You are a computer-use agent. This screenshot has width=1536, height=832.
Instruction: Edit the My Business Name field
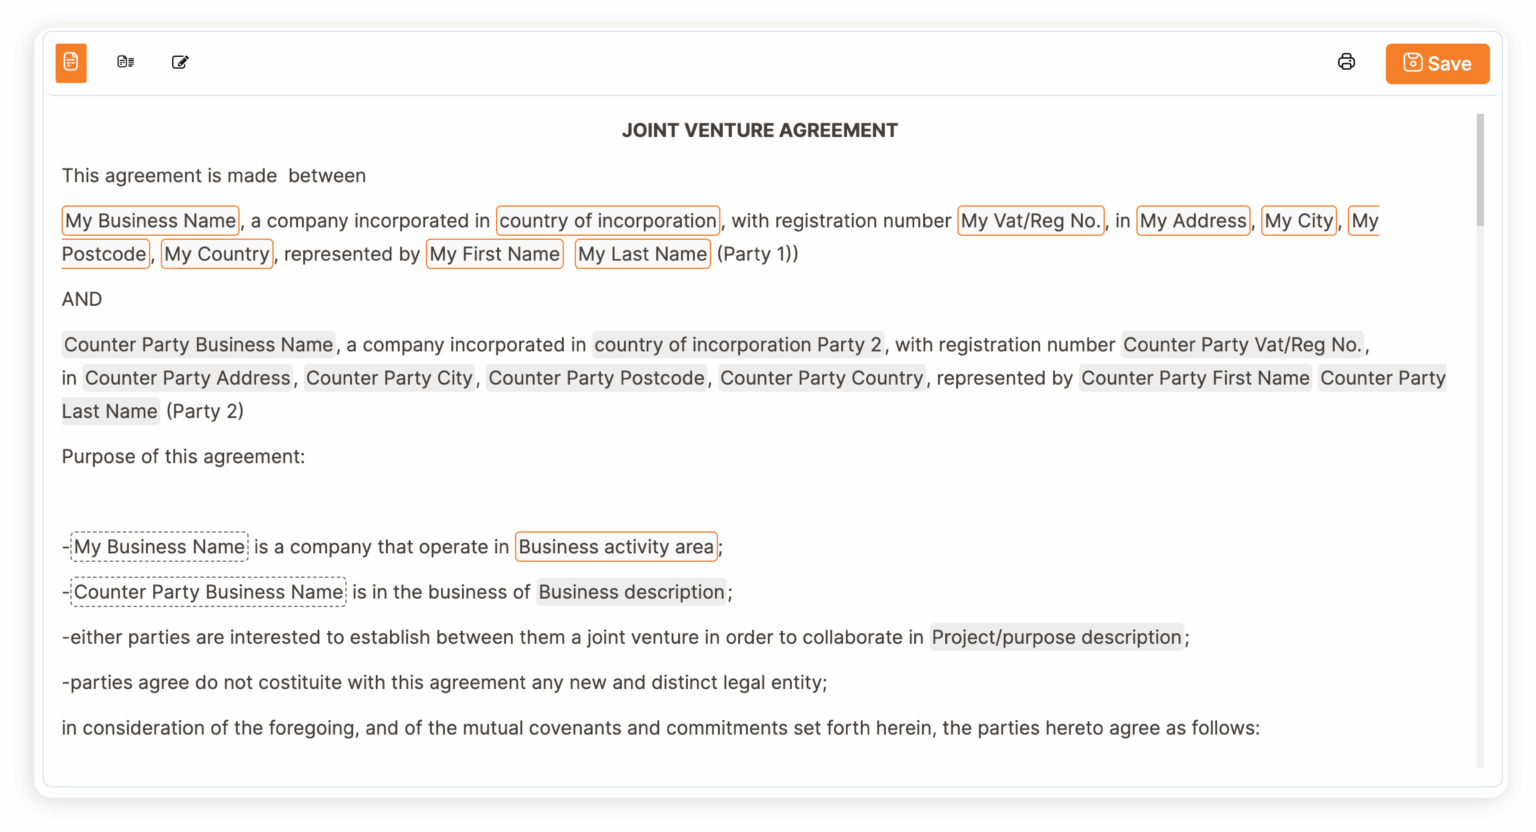(150, 220)
